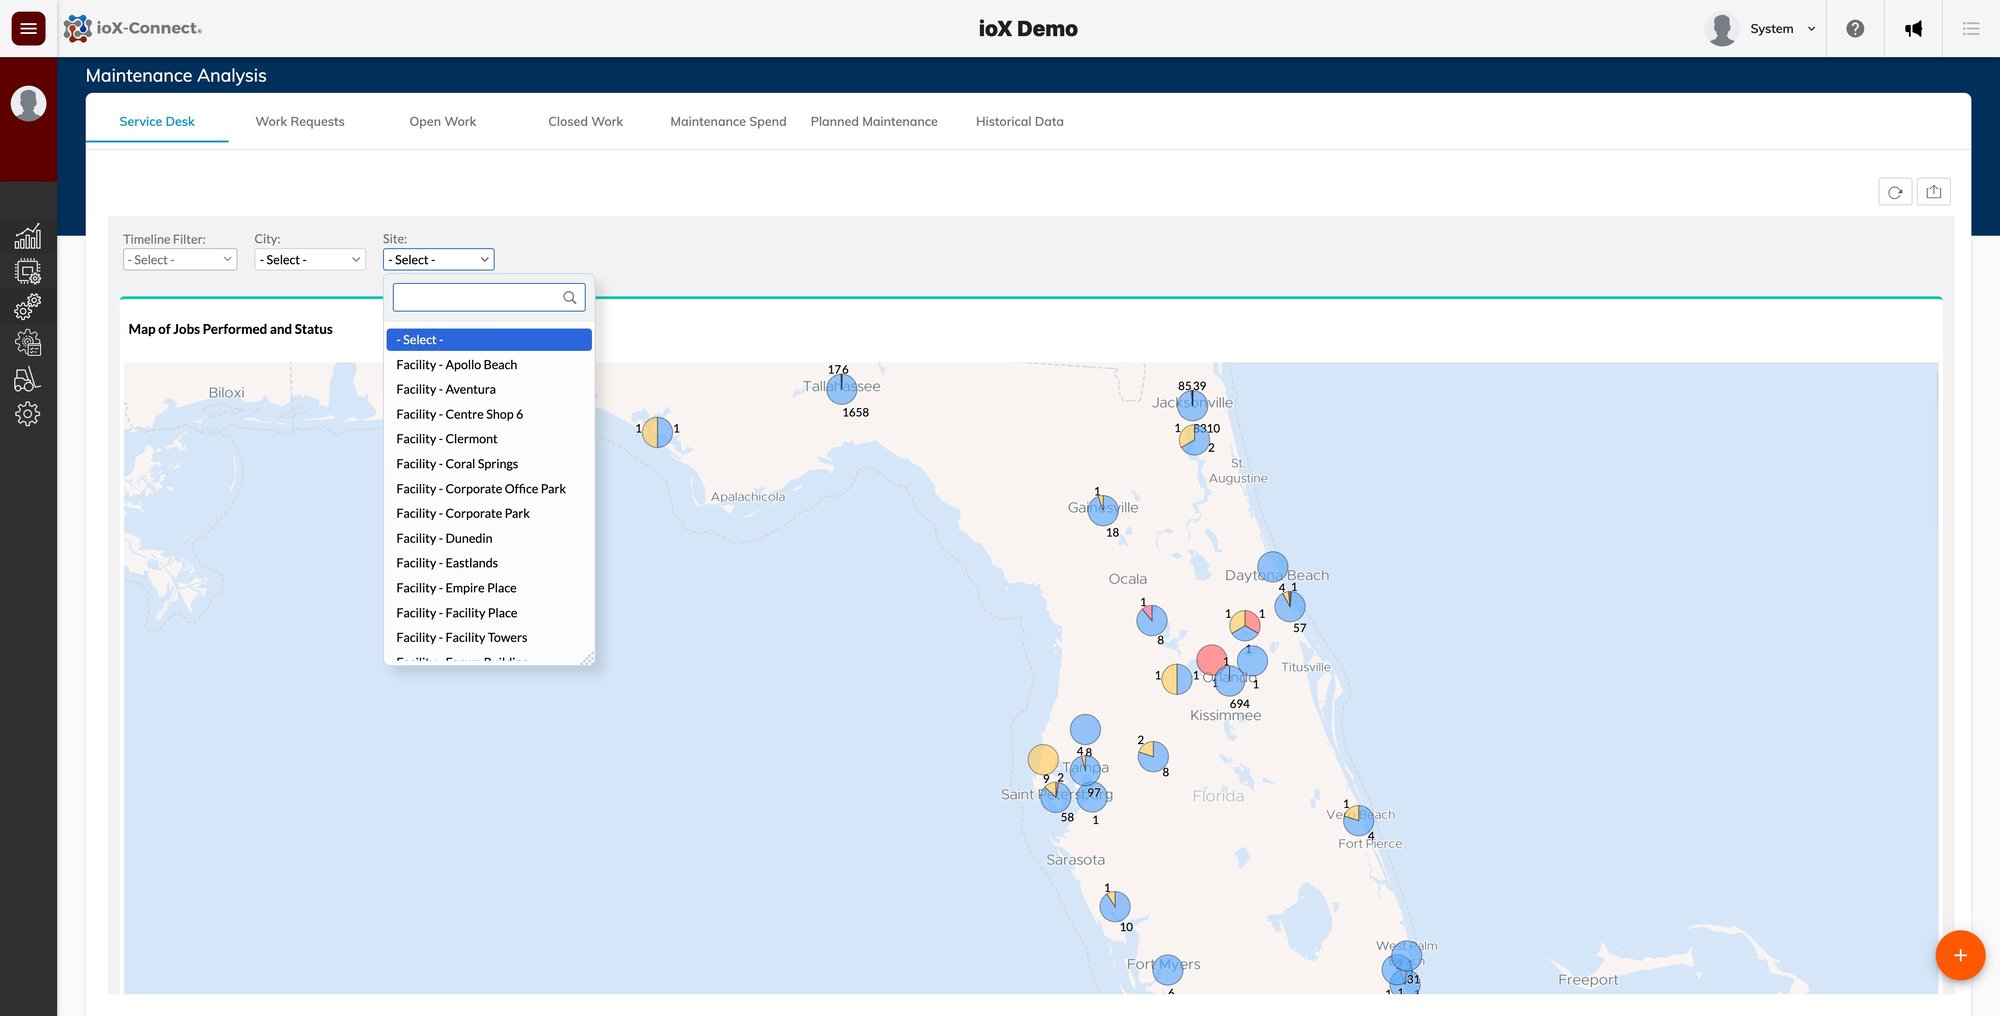This screenshot has height=1016, width=2000.
Task: Choose Facility - Dunedin
Action: point(489,538)
